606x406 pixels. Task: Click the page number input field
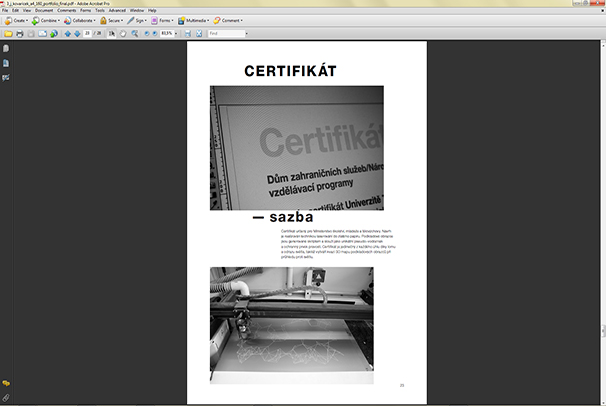[x=89, y=33]
